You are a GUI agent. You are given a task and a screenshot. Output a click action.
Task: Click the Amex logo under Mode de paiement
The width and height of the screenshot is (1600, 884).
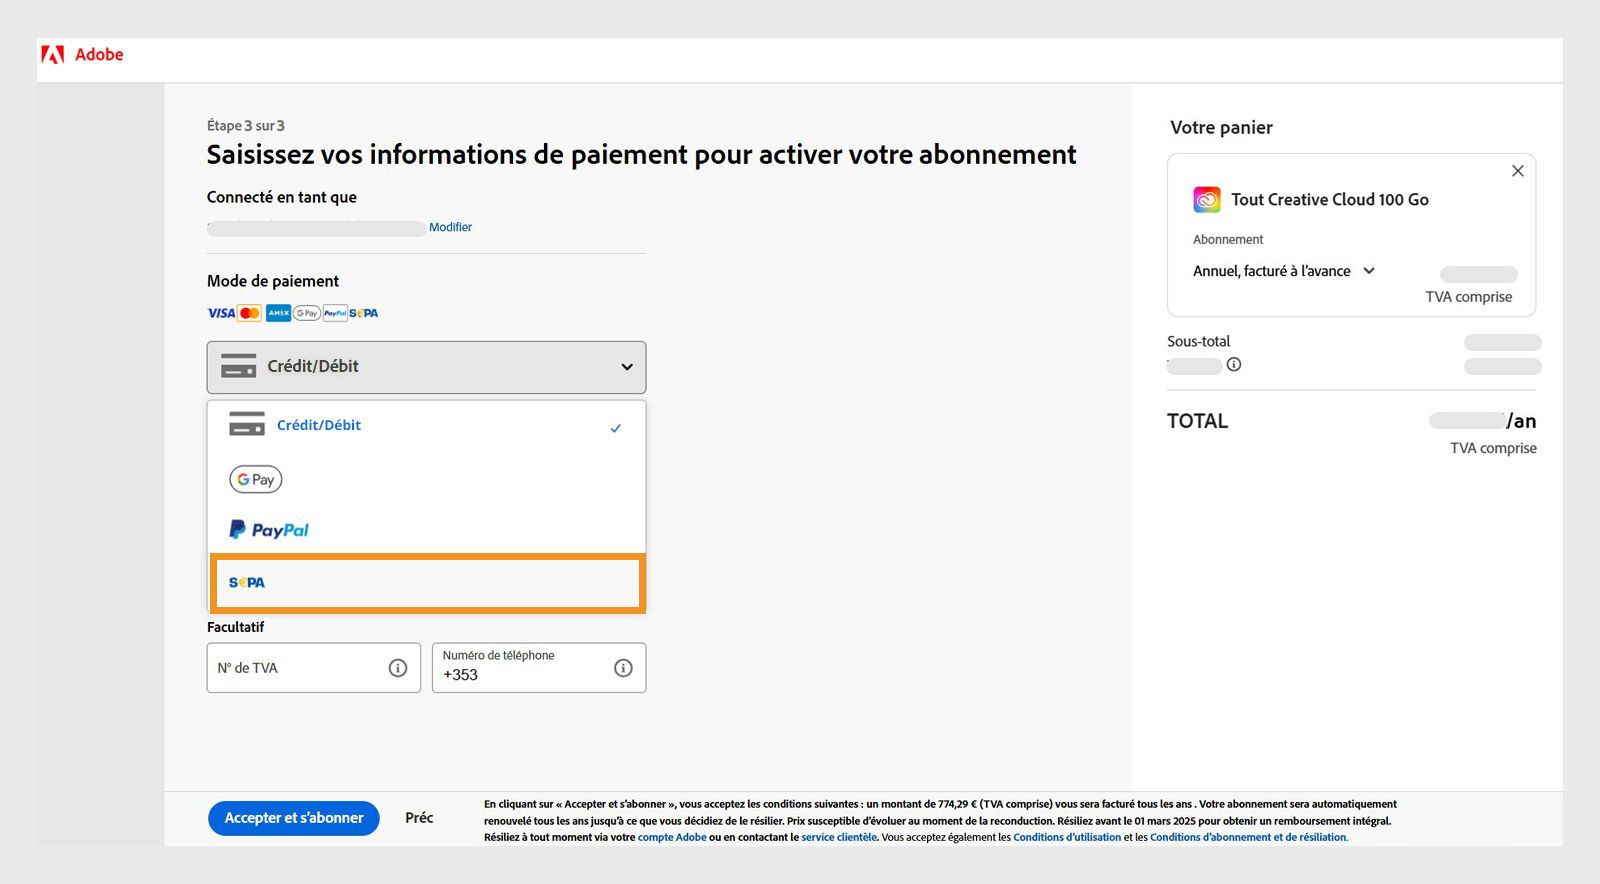click(278, 313)
